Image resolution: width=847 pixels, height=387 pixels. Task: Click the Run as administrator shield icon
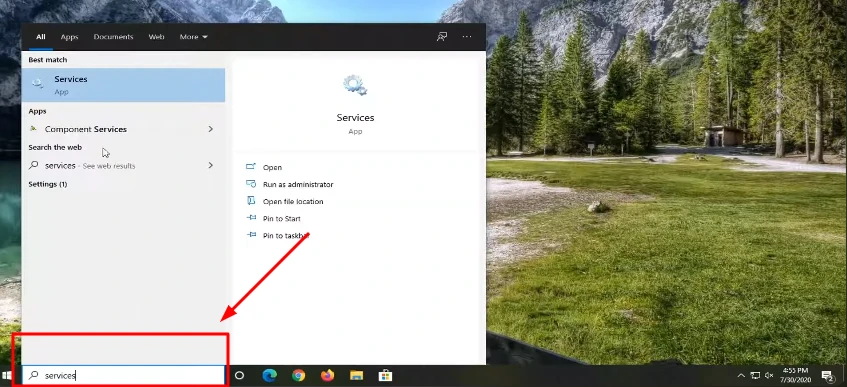(251, 184)
